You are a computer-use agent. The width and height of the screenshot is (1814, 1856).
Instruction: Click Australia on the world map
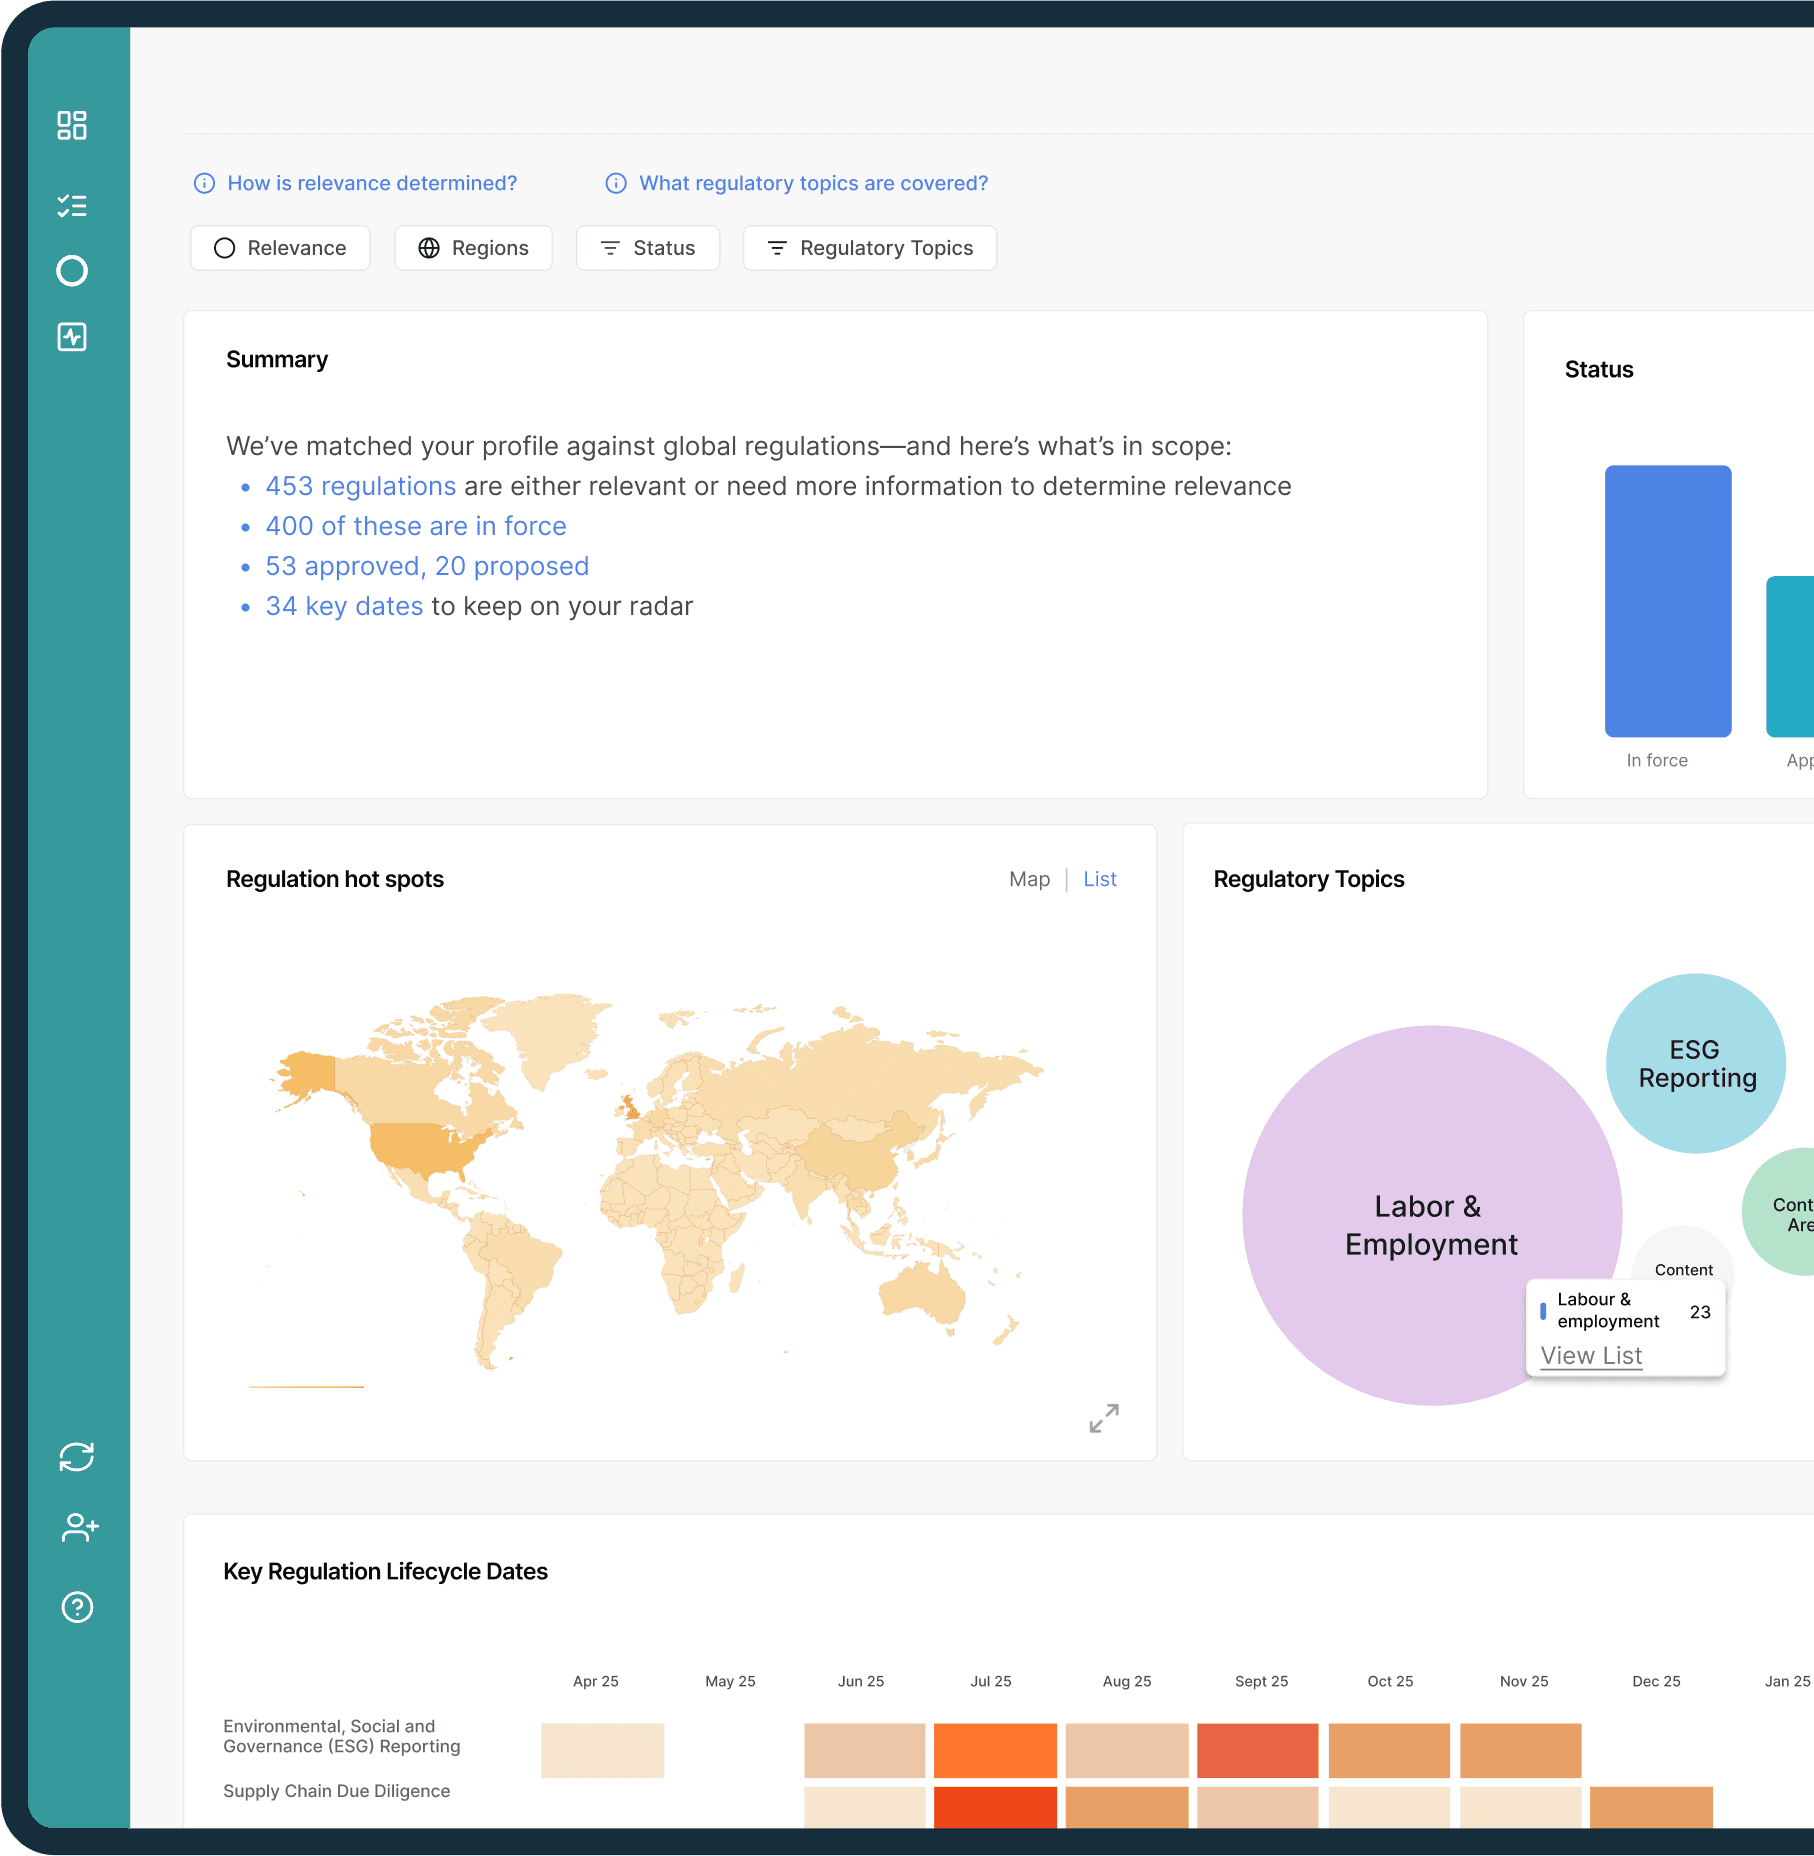tap(920, 1292)
